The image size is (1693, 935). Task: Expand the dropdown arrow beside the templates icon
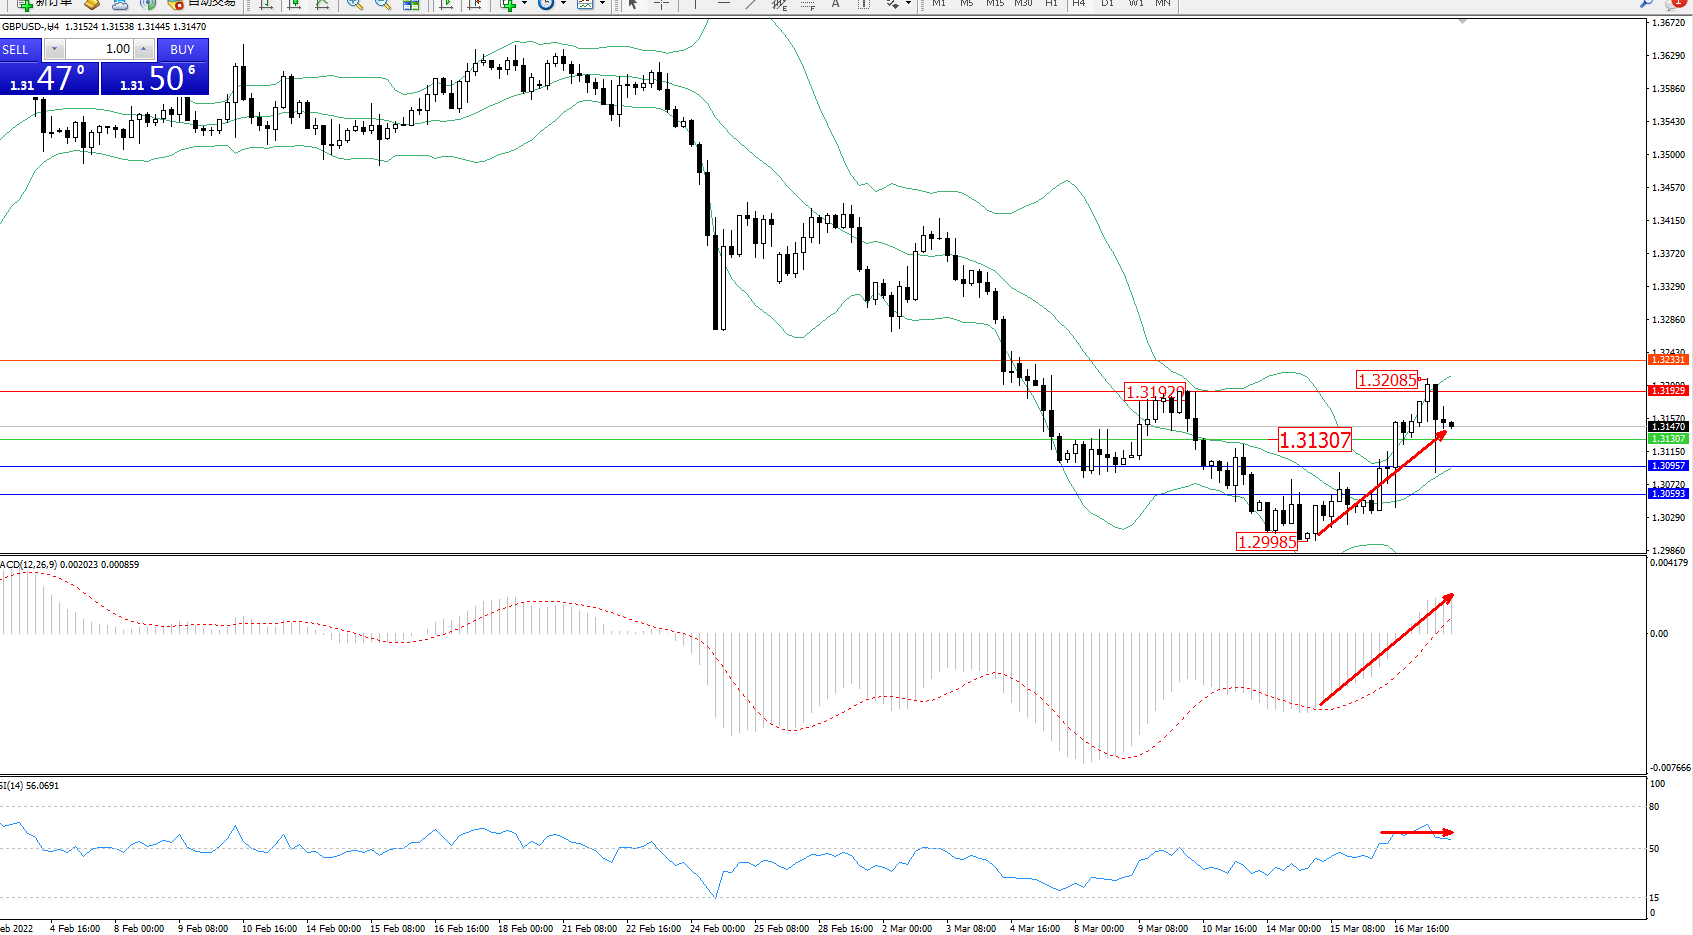tap(602, 4)
